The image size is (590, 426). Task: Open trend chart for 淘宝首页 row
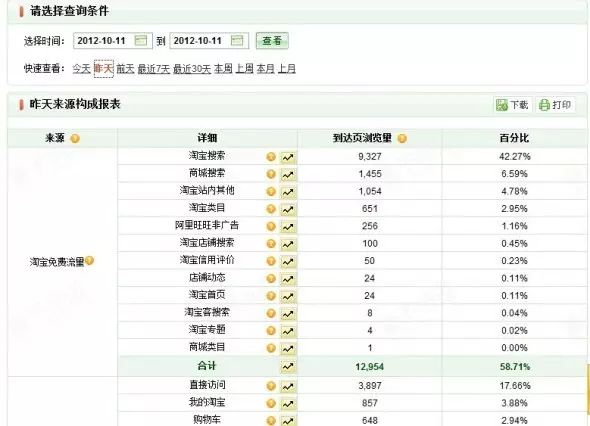[288, 296]
